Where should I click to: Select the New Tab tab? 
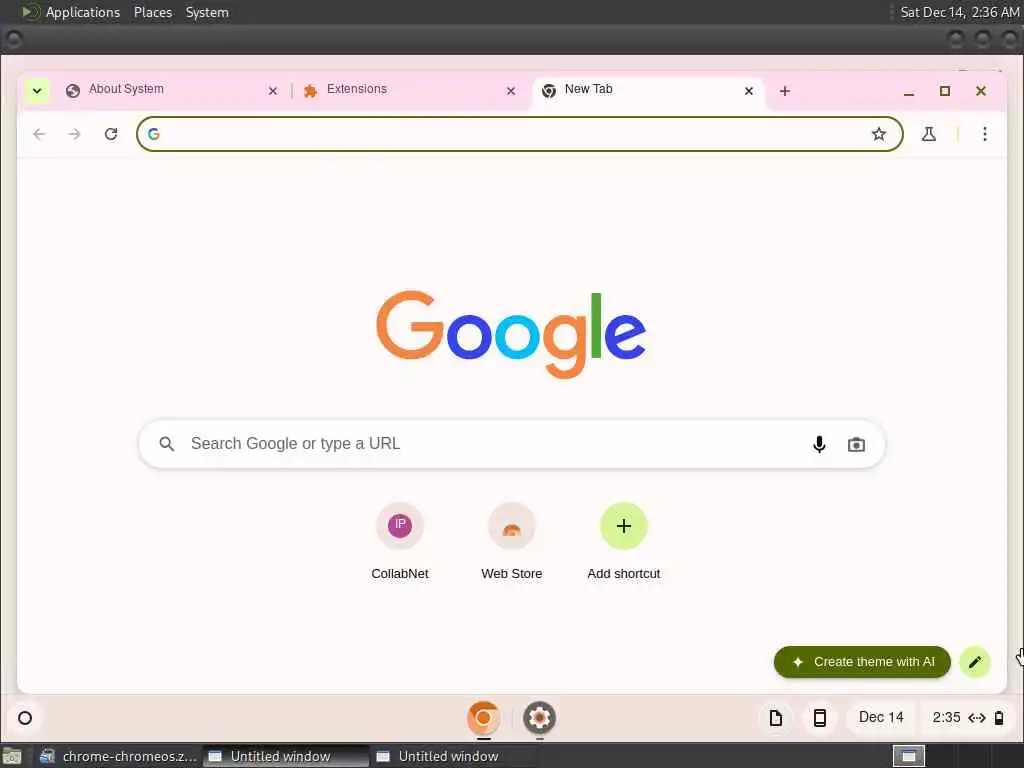pyautogui.click(x=648, y=90)
